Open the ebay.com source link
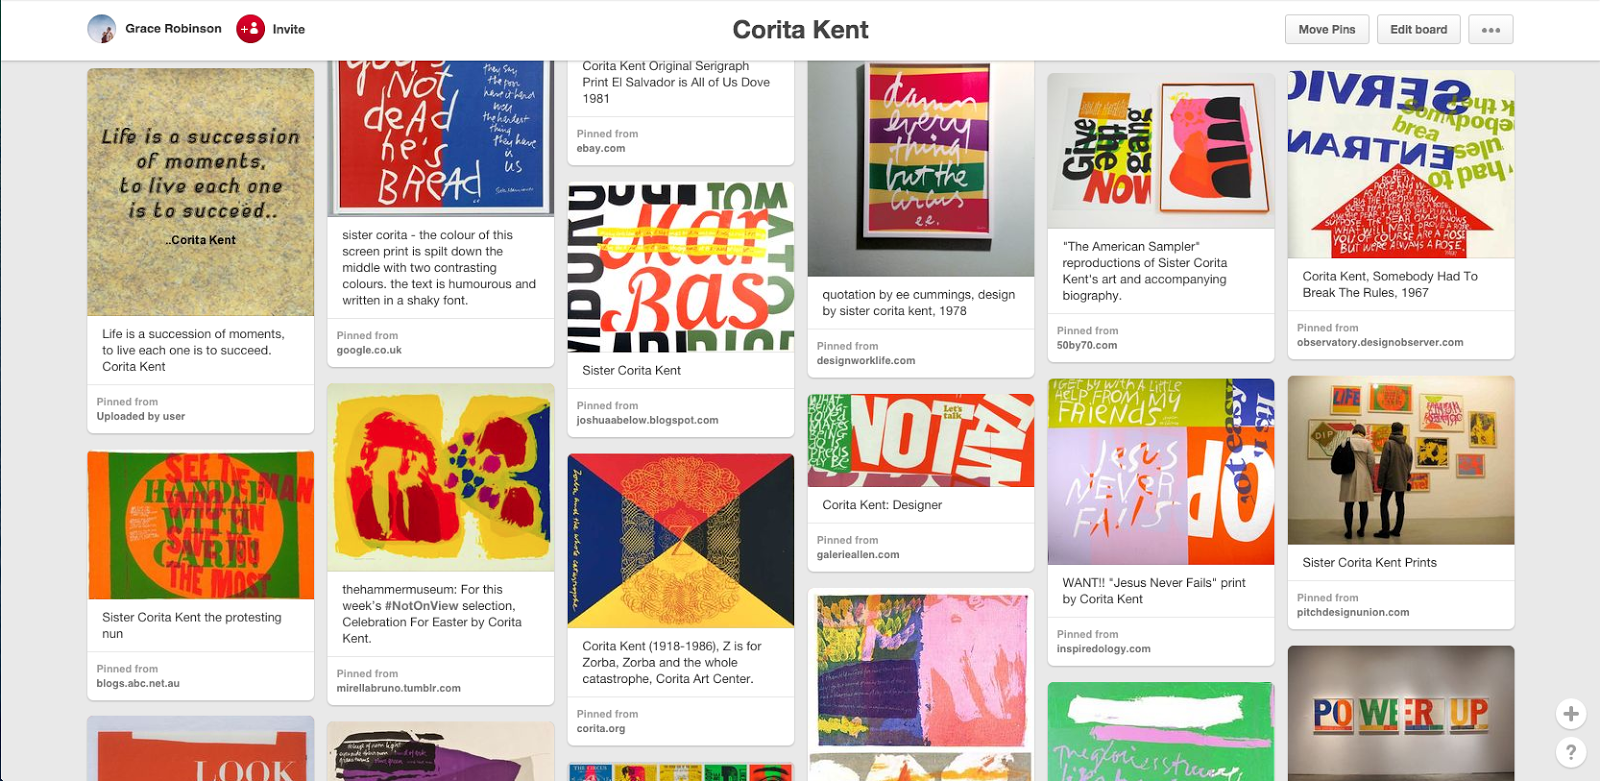 tap(601, 148)
